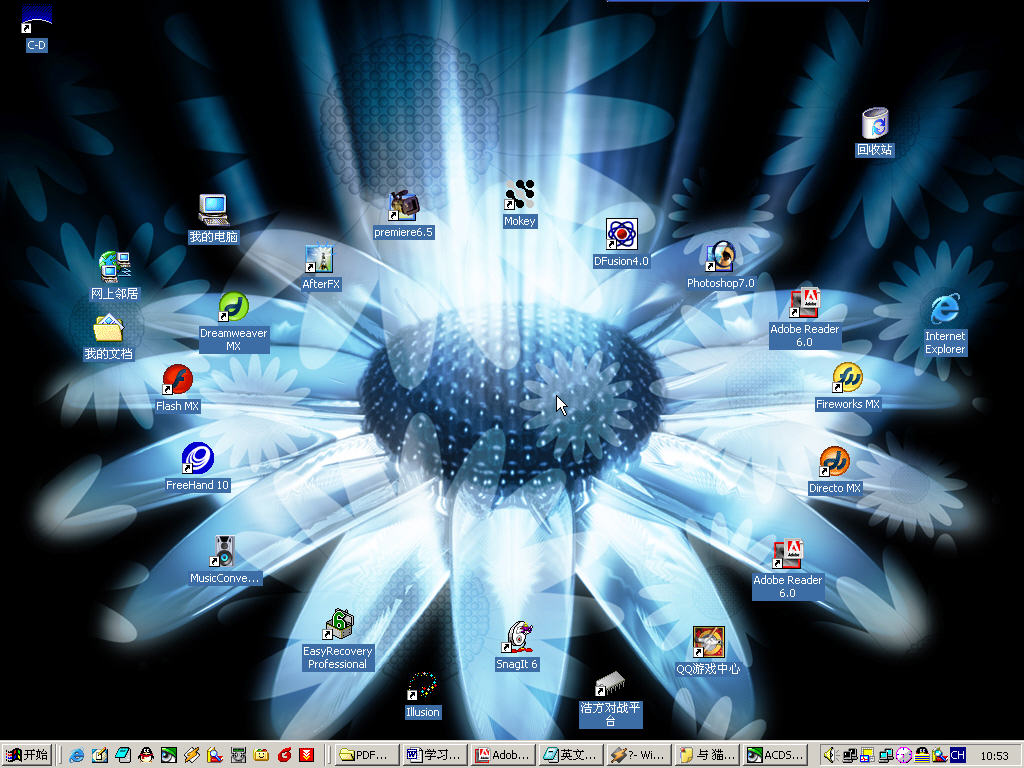
Task: Select the SnagIt 6 shortcut
Action: click(517, 646)
